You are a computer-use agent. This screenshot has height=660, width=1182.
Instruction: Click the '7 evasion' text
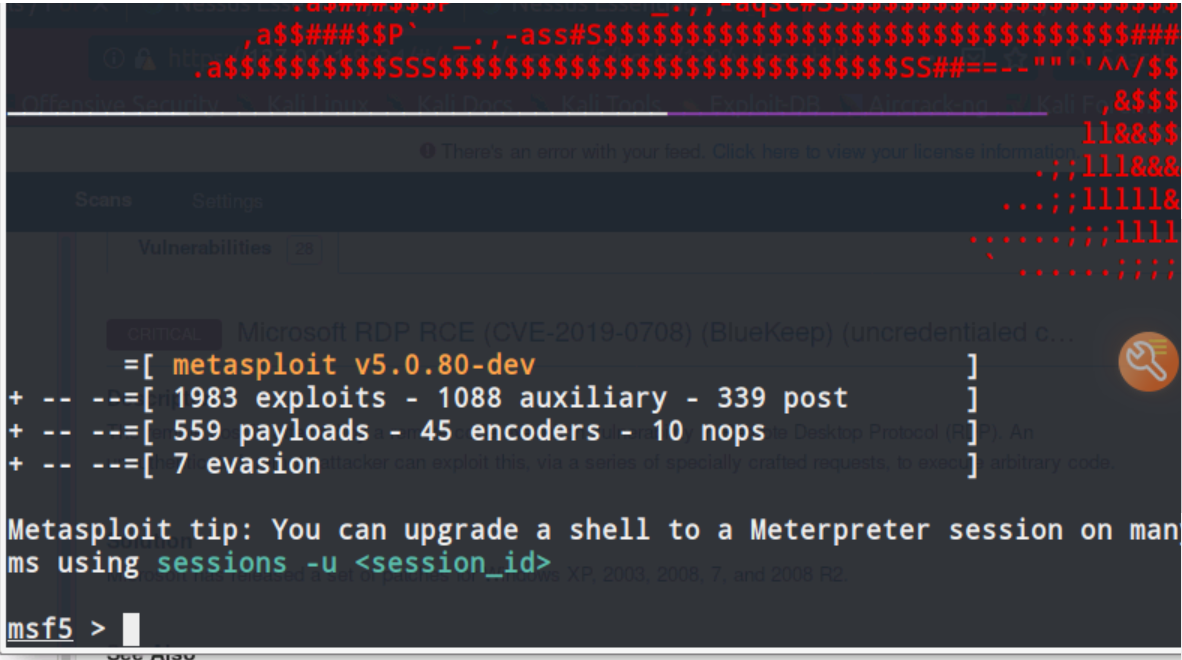(247, 464)
